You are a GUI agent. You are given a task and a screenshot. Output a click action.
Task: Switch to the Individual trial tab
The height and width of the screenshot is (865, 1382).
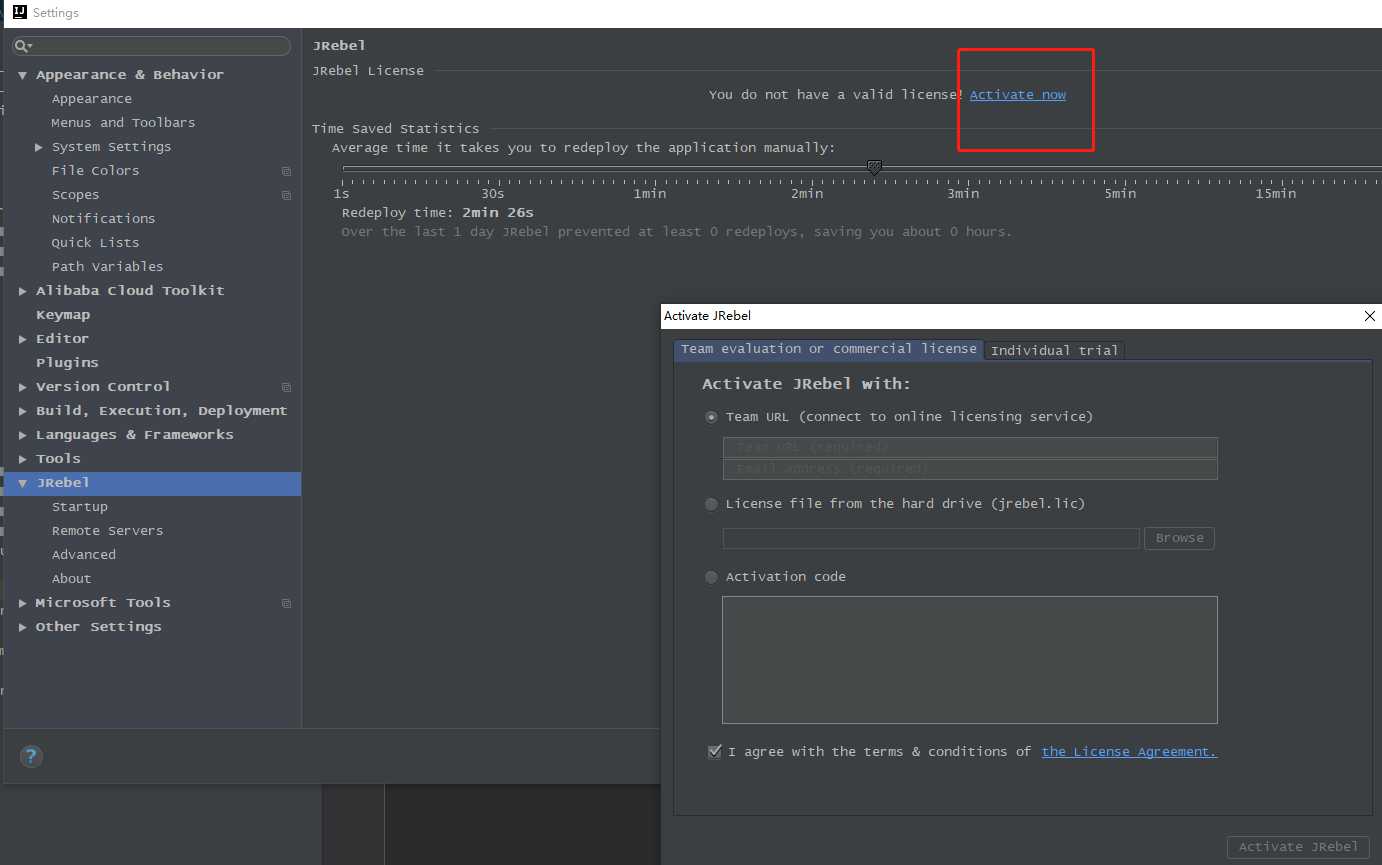[1054, 350]
